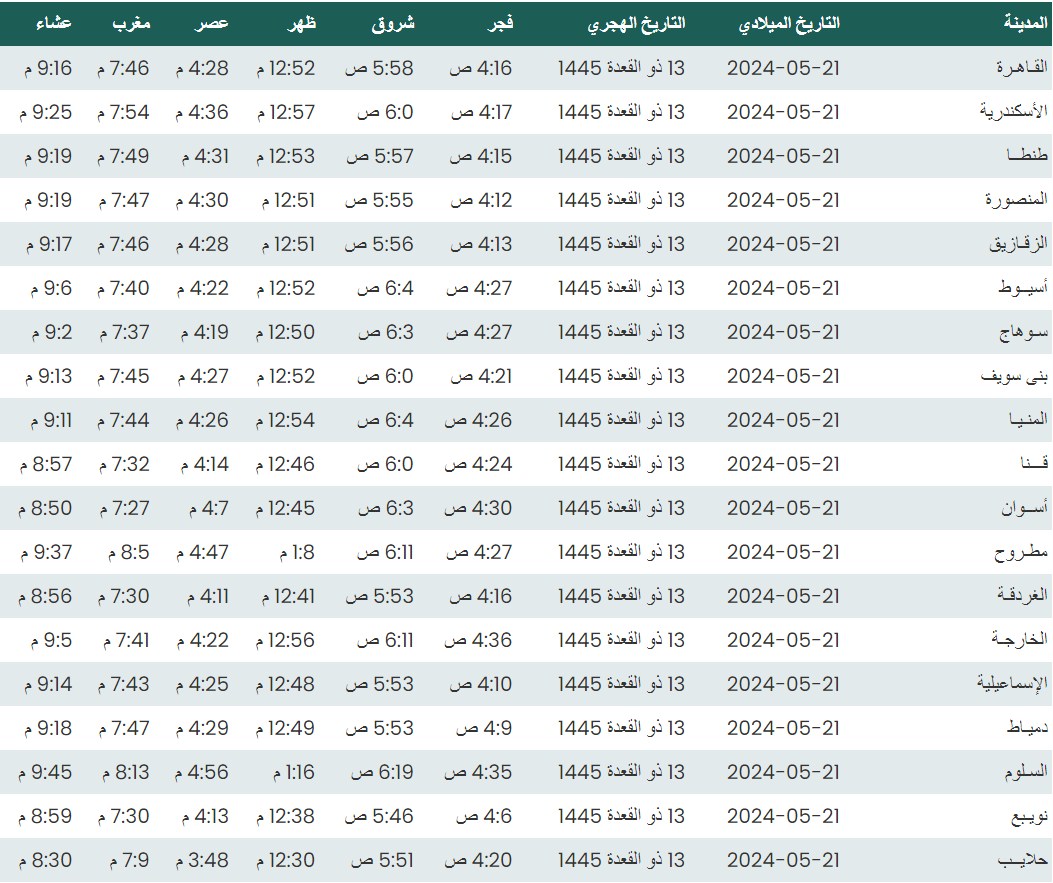The height and width of the screenshot is (883, 1053).
Task: Select the Hijri date in نويبع row
Action: coord(621,816)
